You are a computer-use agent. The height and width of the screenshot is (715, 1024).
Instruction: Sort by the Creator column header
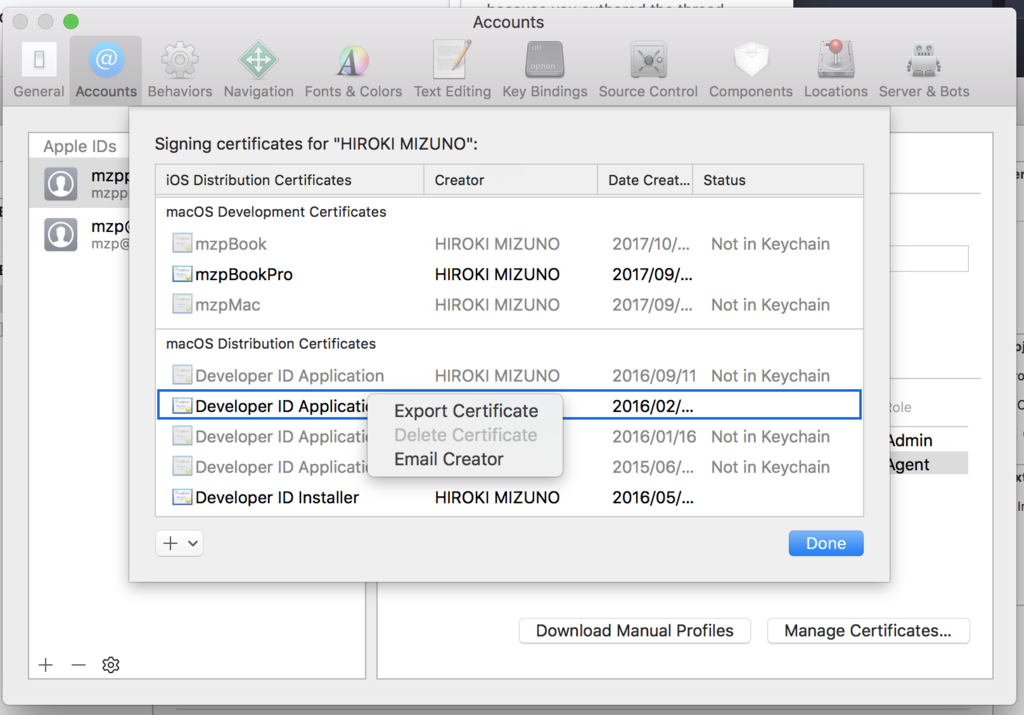[511, 180]
